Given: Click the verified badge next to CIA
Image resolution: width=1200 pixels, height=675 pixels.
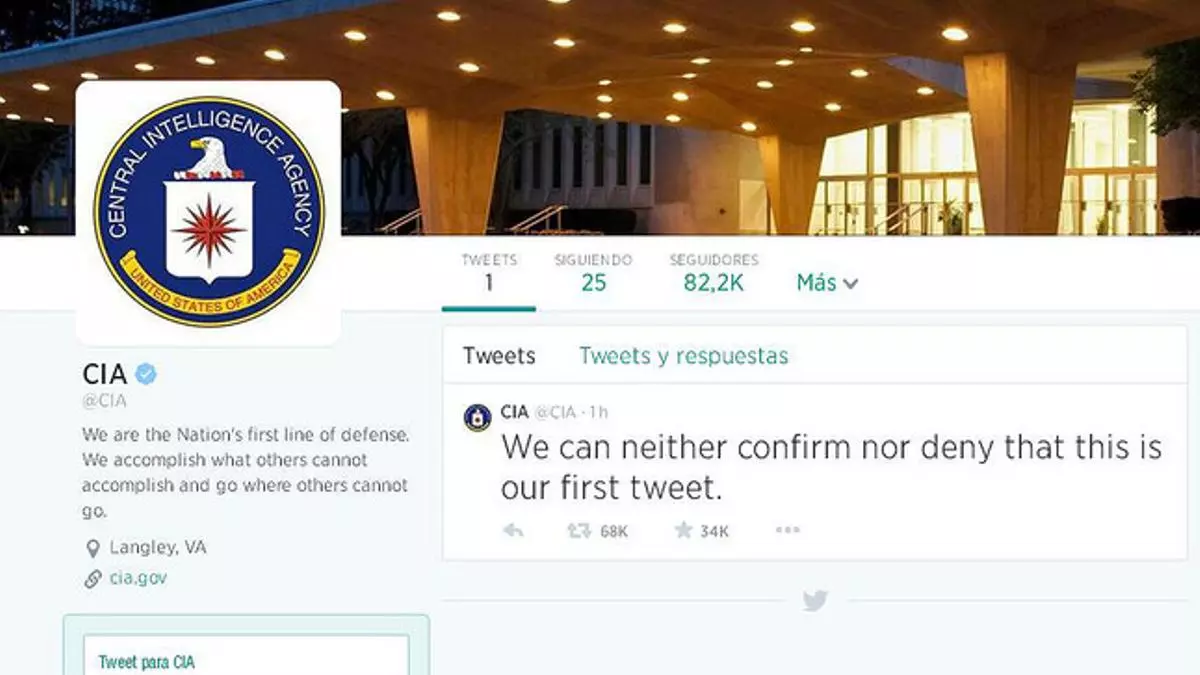Looking at the screenshot, I should click(x=146, y=375).
